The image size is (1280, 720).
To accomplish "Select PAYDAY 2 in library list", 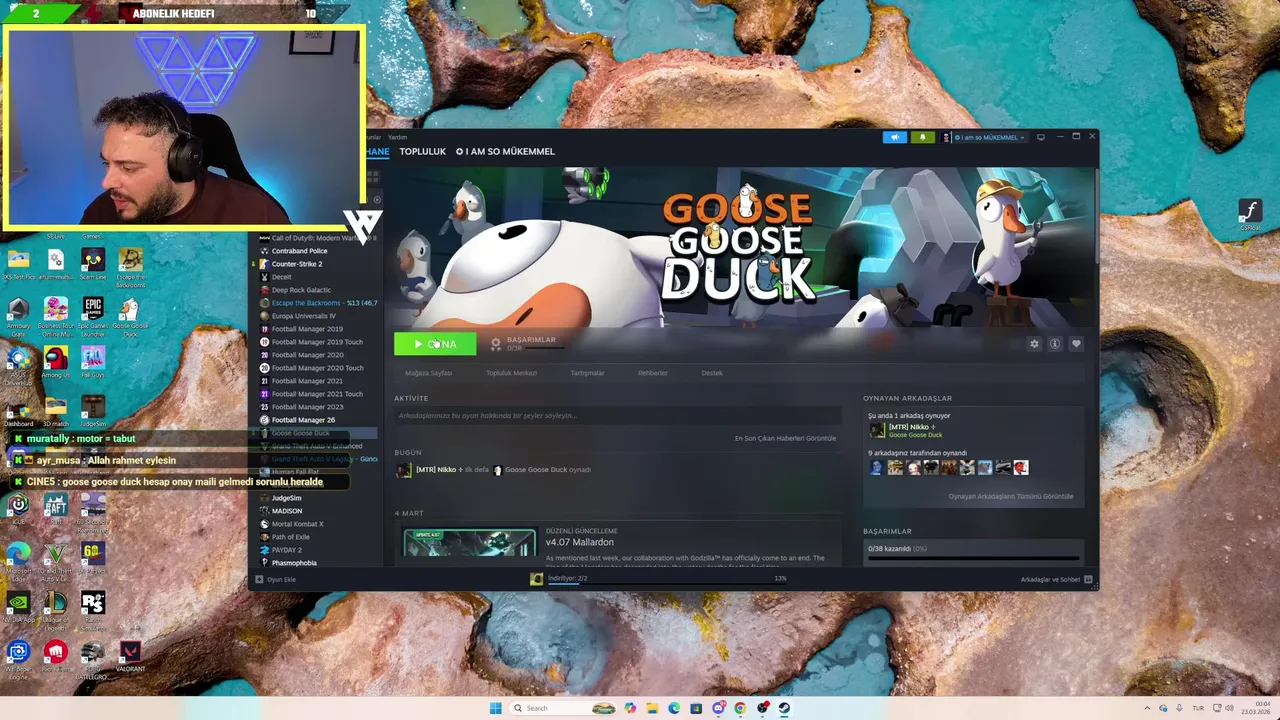I will pos(286,550).
